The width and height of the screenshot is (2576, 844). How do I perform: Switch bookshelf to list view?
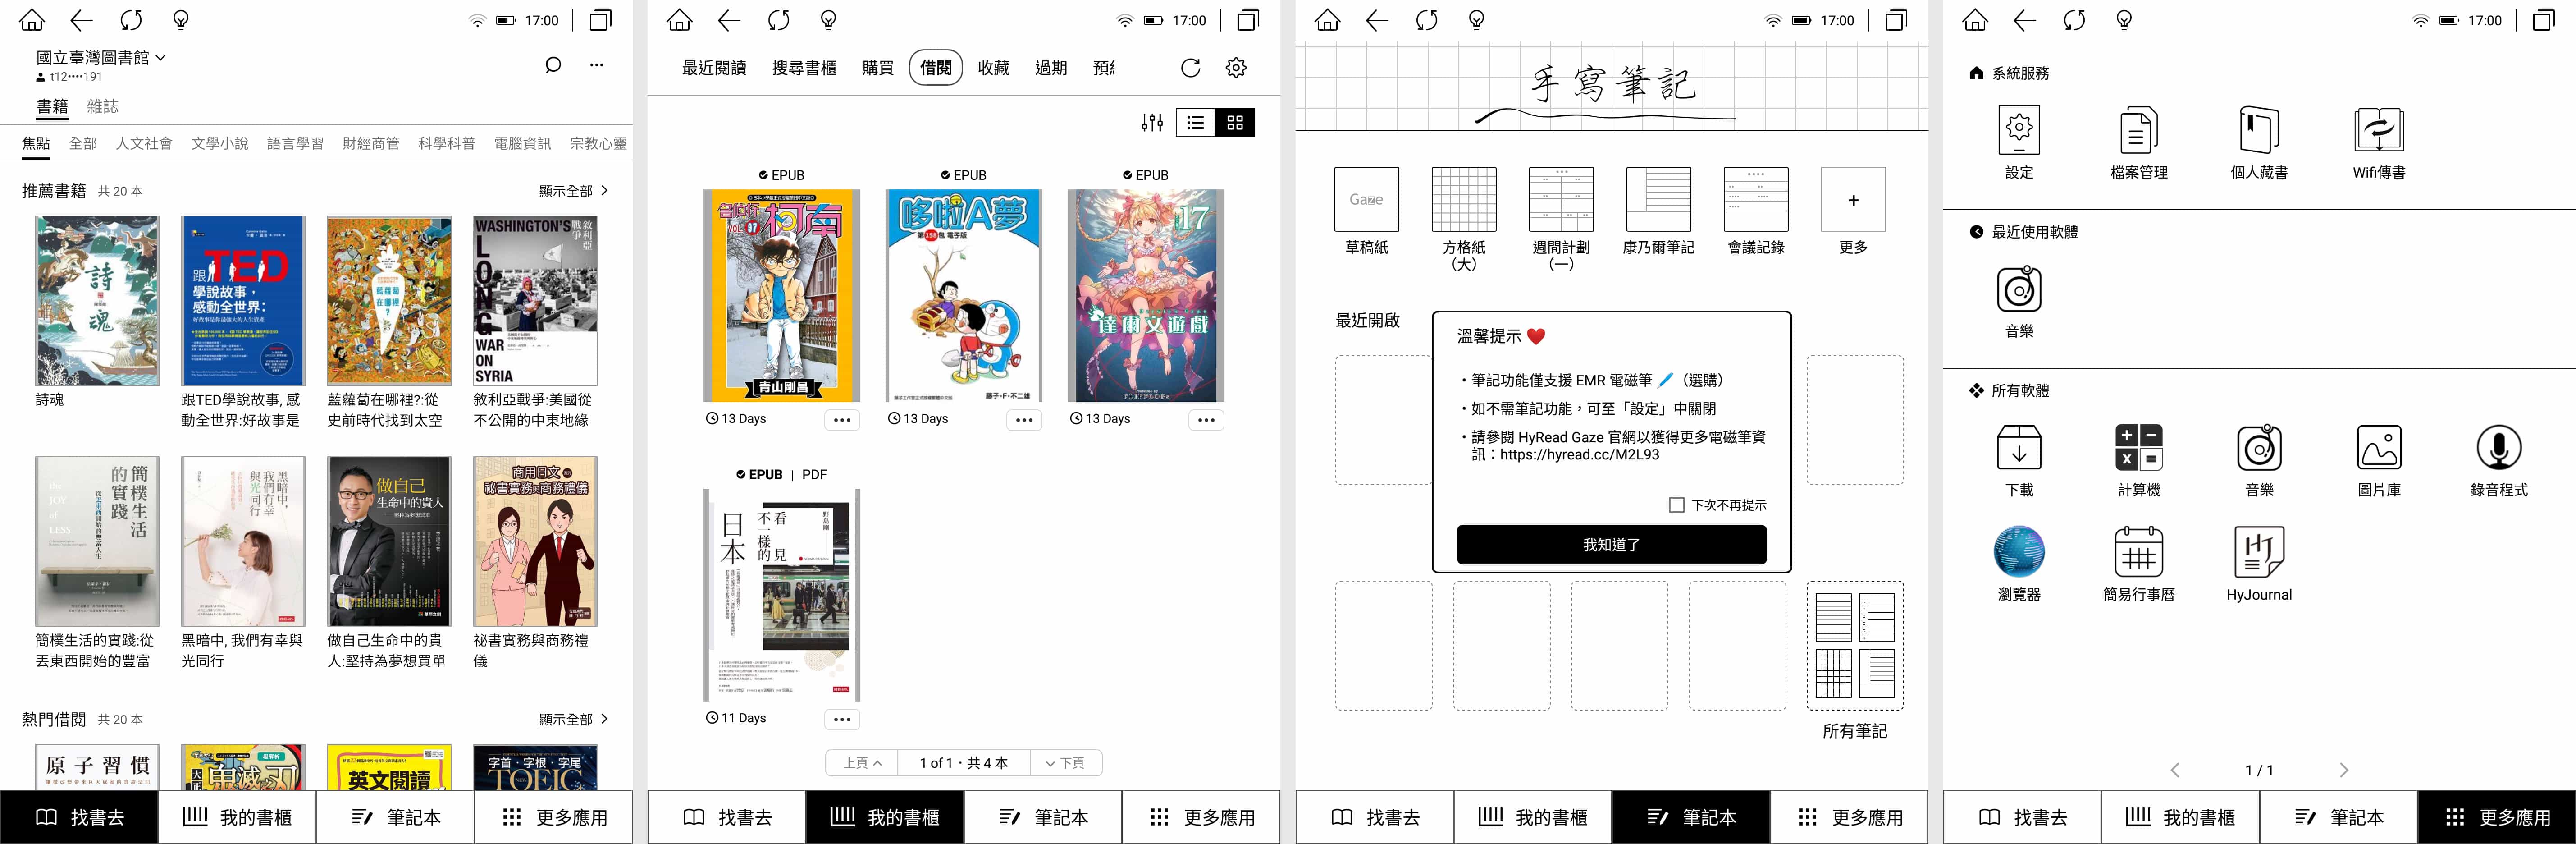coord(1195,122)
